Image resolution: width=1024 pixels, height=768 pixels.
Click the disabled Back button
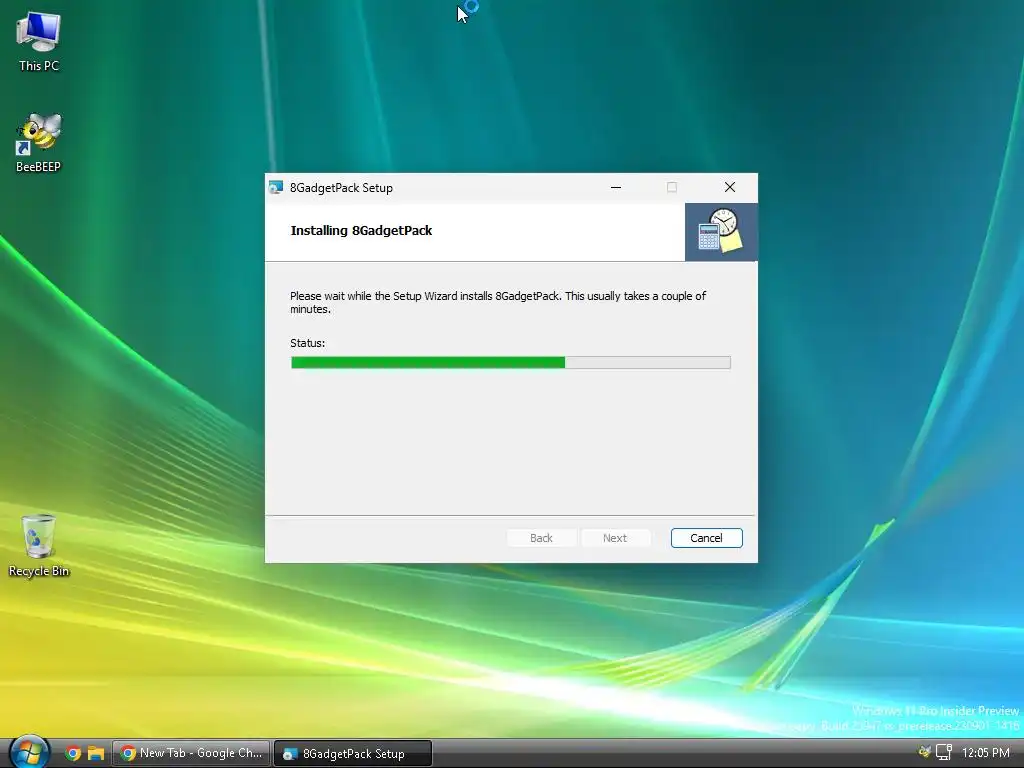pyautogui.click(x=541, y=537)
